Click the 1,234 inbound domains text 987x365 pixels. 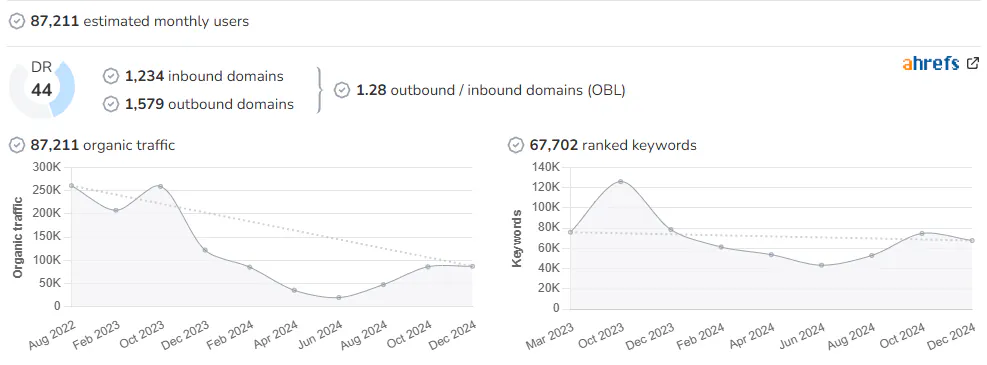click(204, 76)
